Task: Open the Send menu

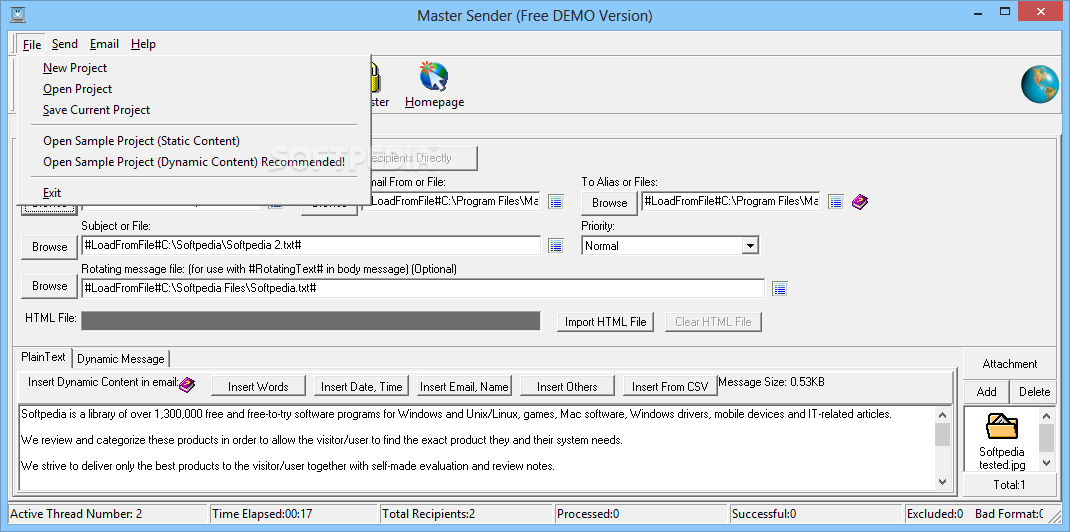Action: click(65, 44)
